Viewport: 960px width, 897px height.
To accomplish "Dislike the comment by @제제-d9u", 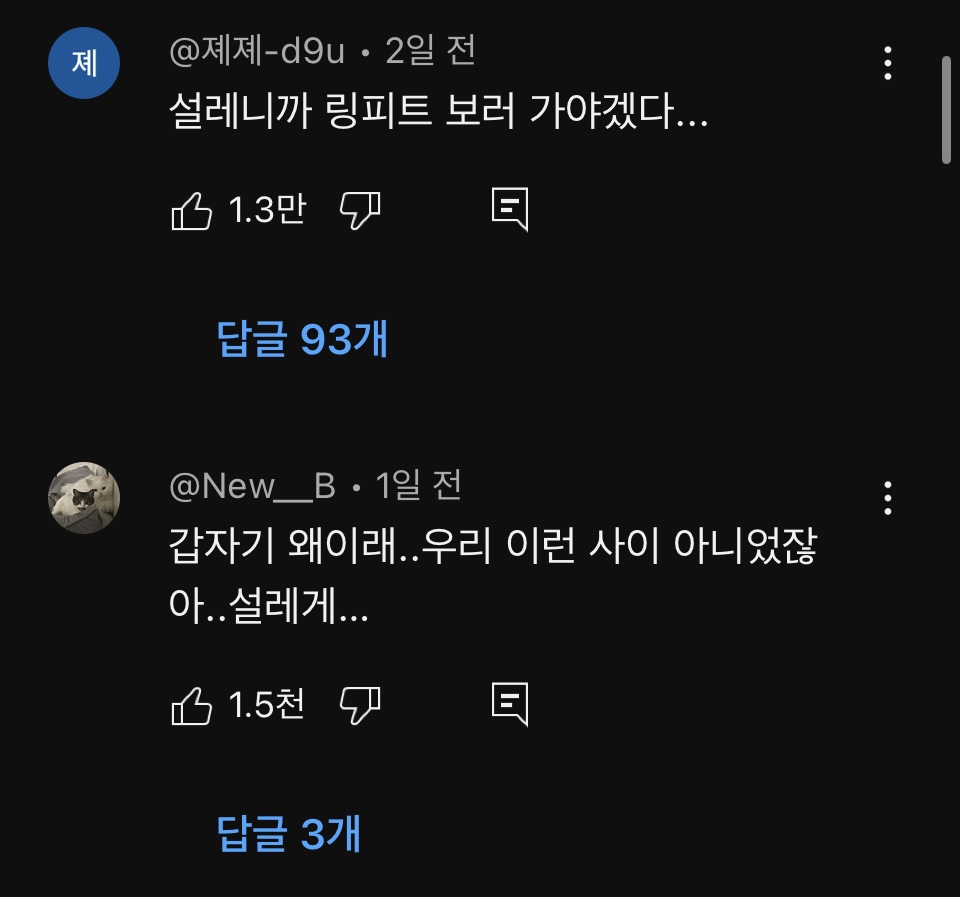I will [x=360, y=211].
